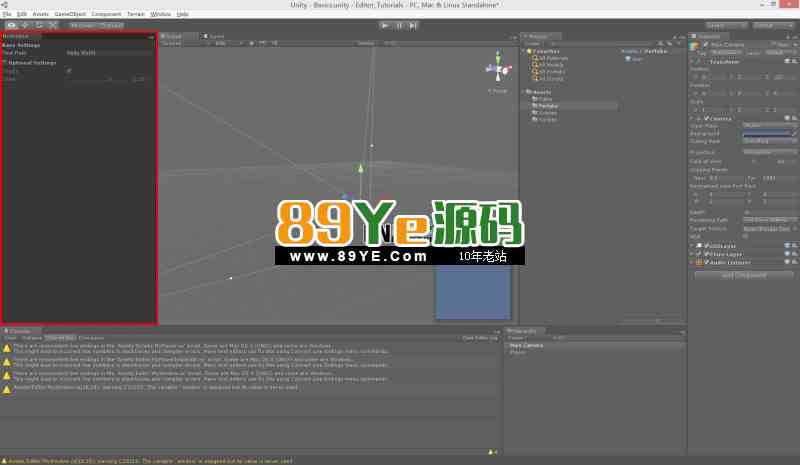Click the Clear button in Console
The image size is (800, 465).
pos(10,338)
